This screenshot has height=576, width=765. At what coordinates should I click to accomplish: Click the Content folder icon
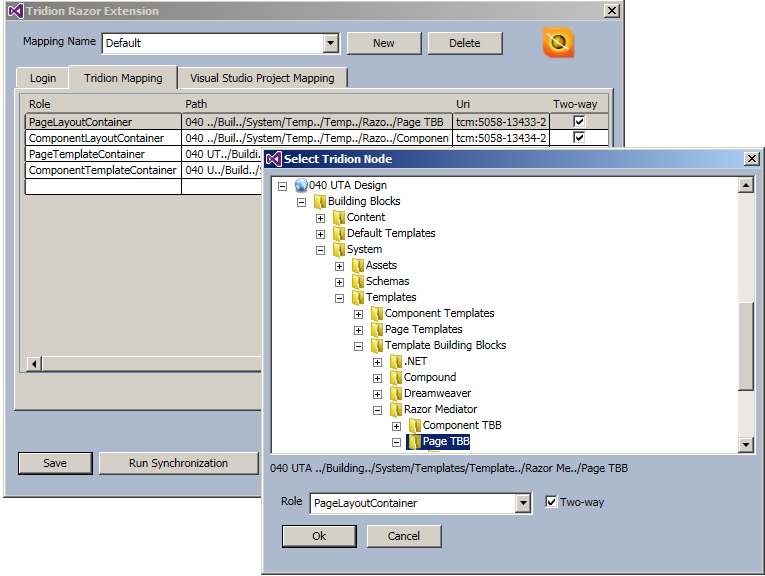(x=339, y=218)
